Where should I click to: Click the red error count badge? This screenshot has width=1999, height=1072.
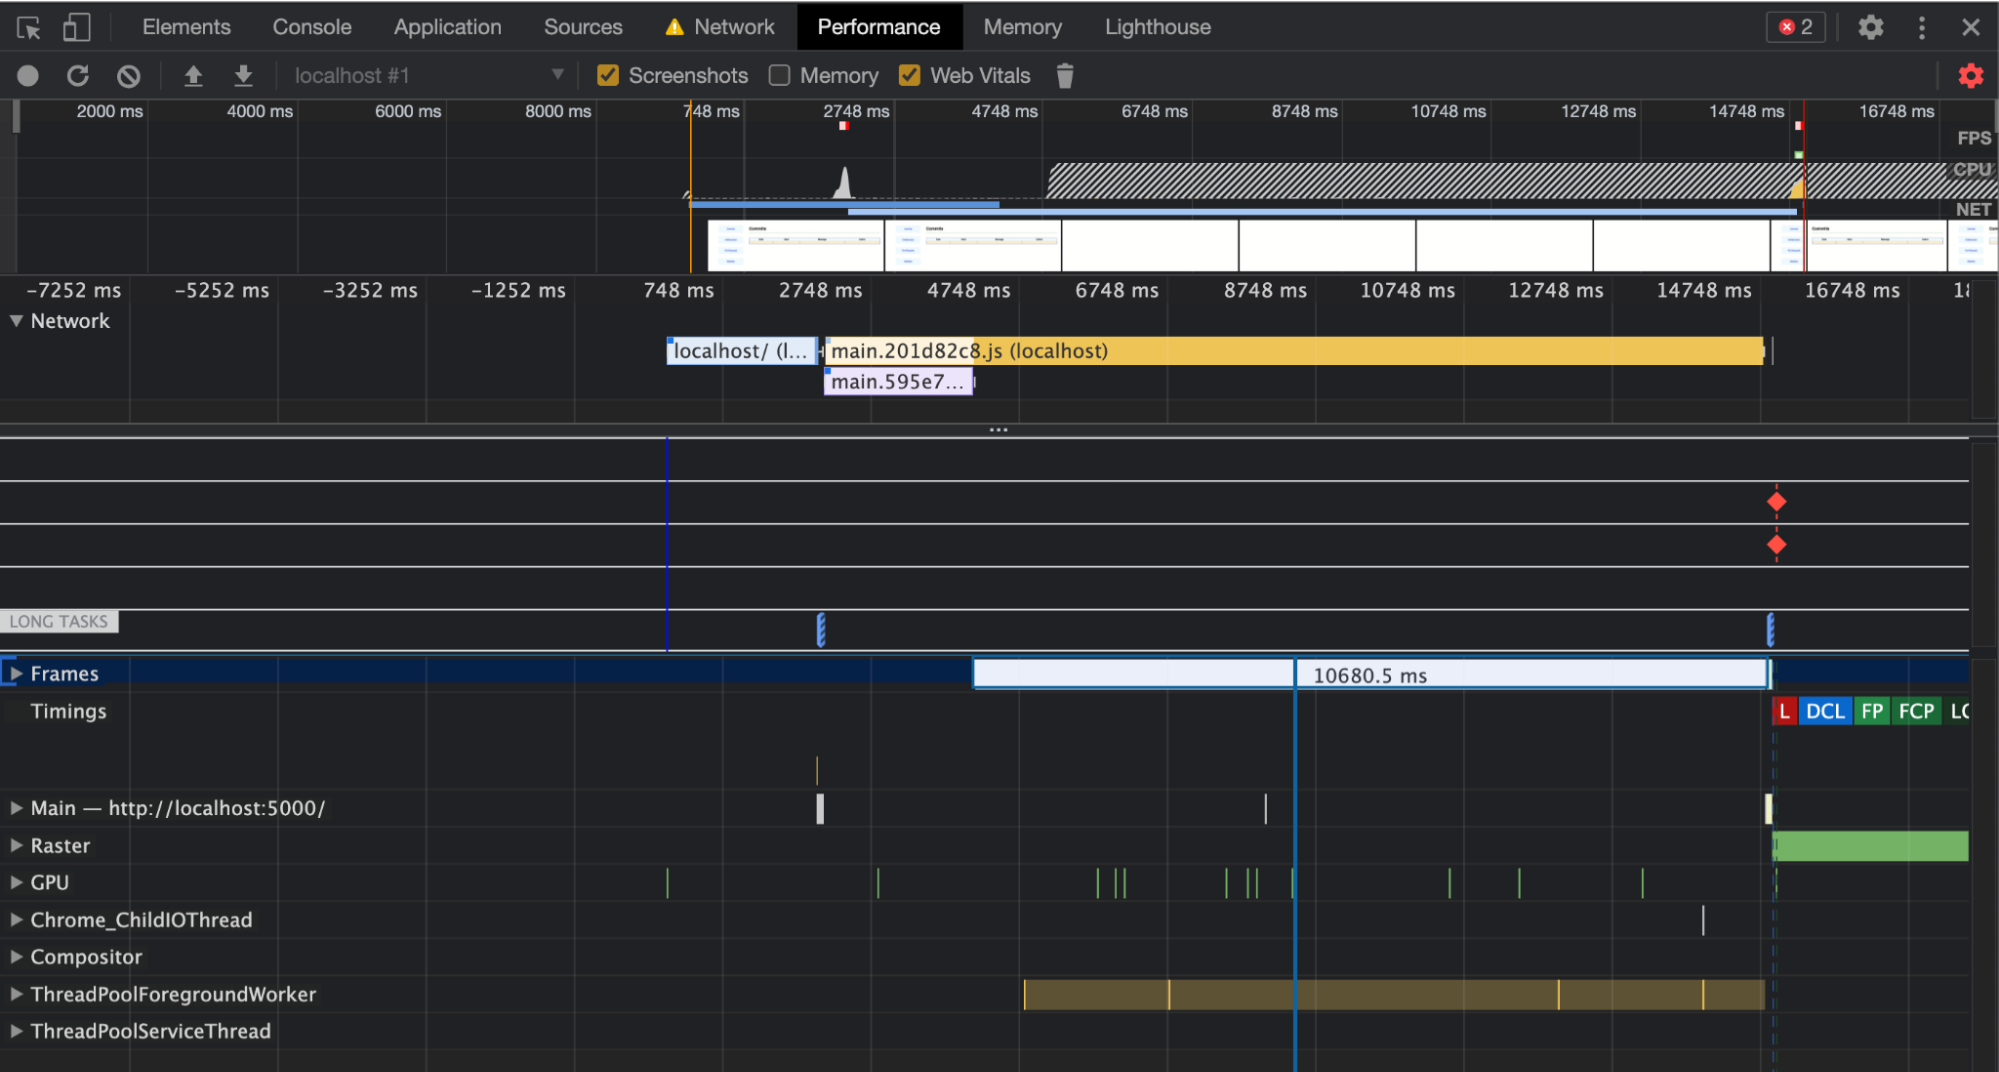tap(1796, 27)
